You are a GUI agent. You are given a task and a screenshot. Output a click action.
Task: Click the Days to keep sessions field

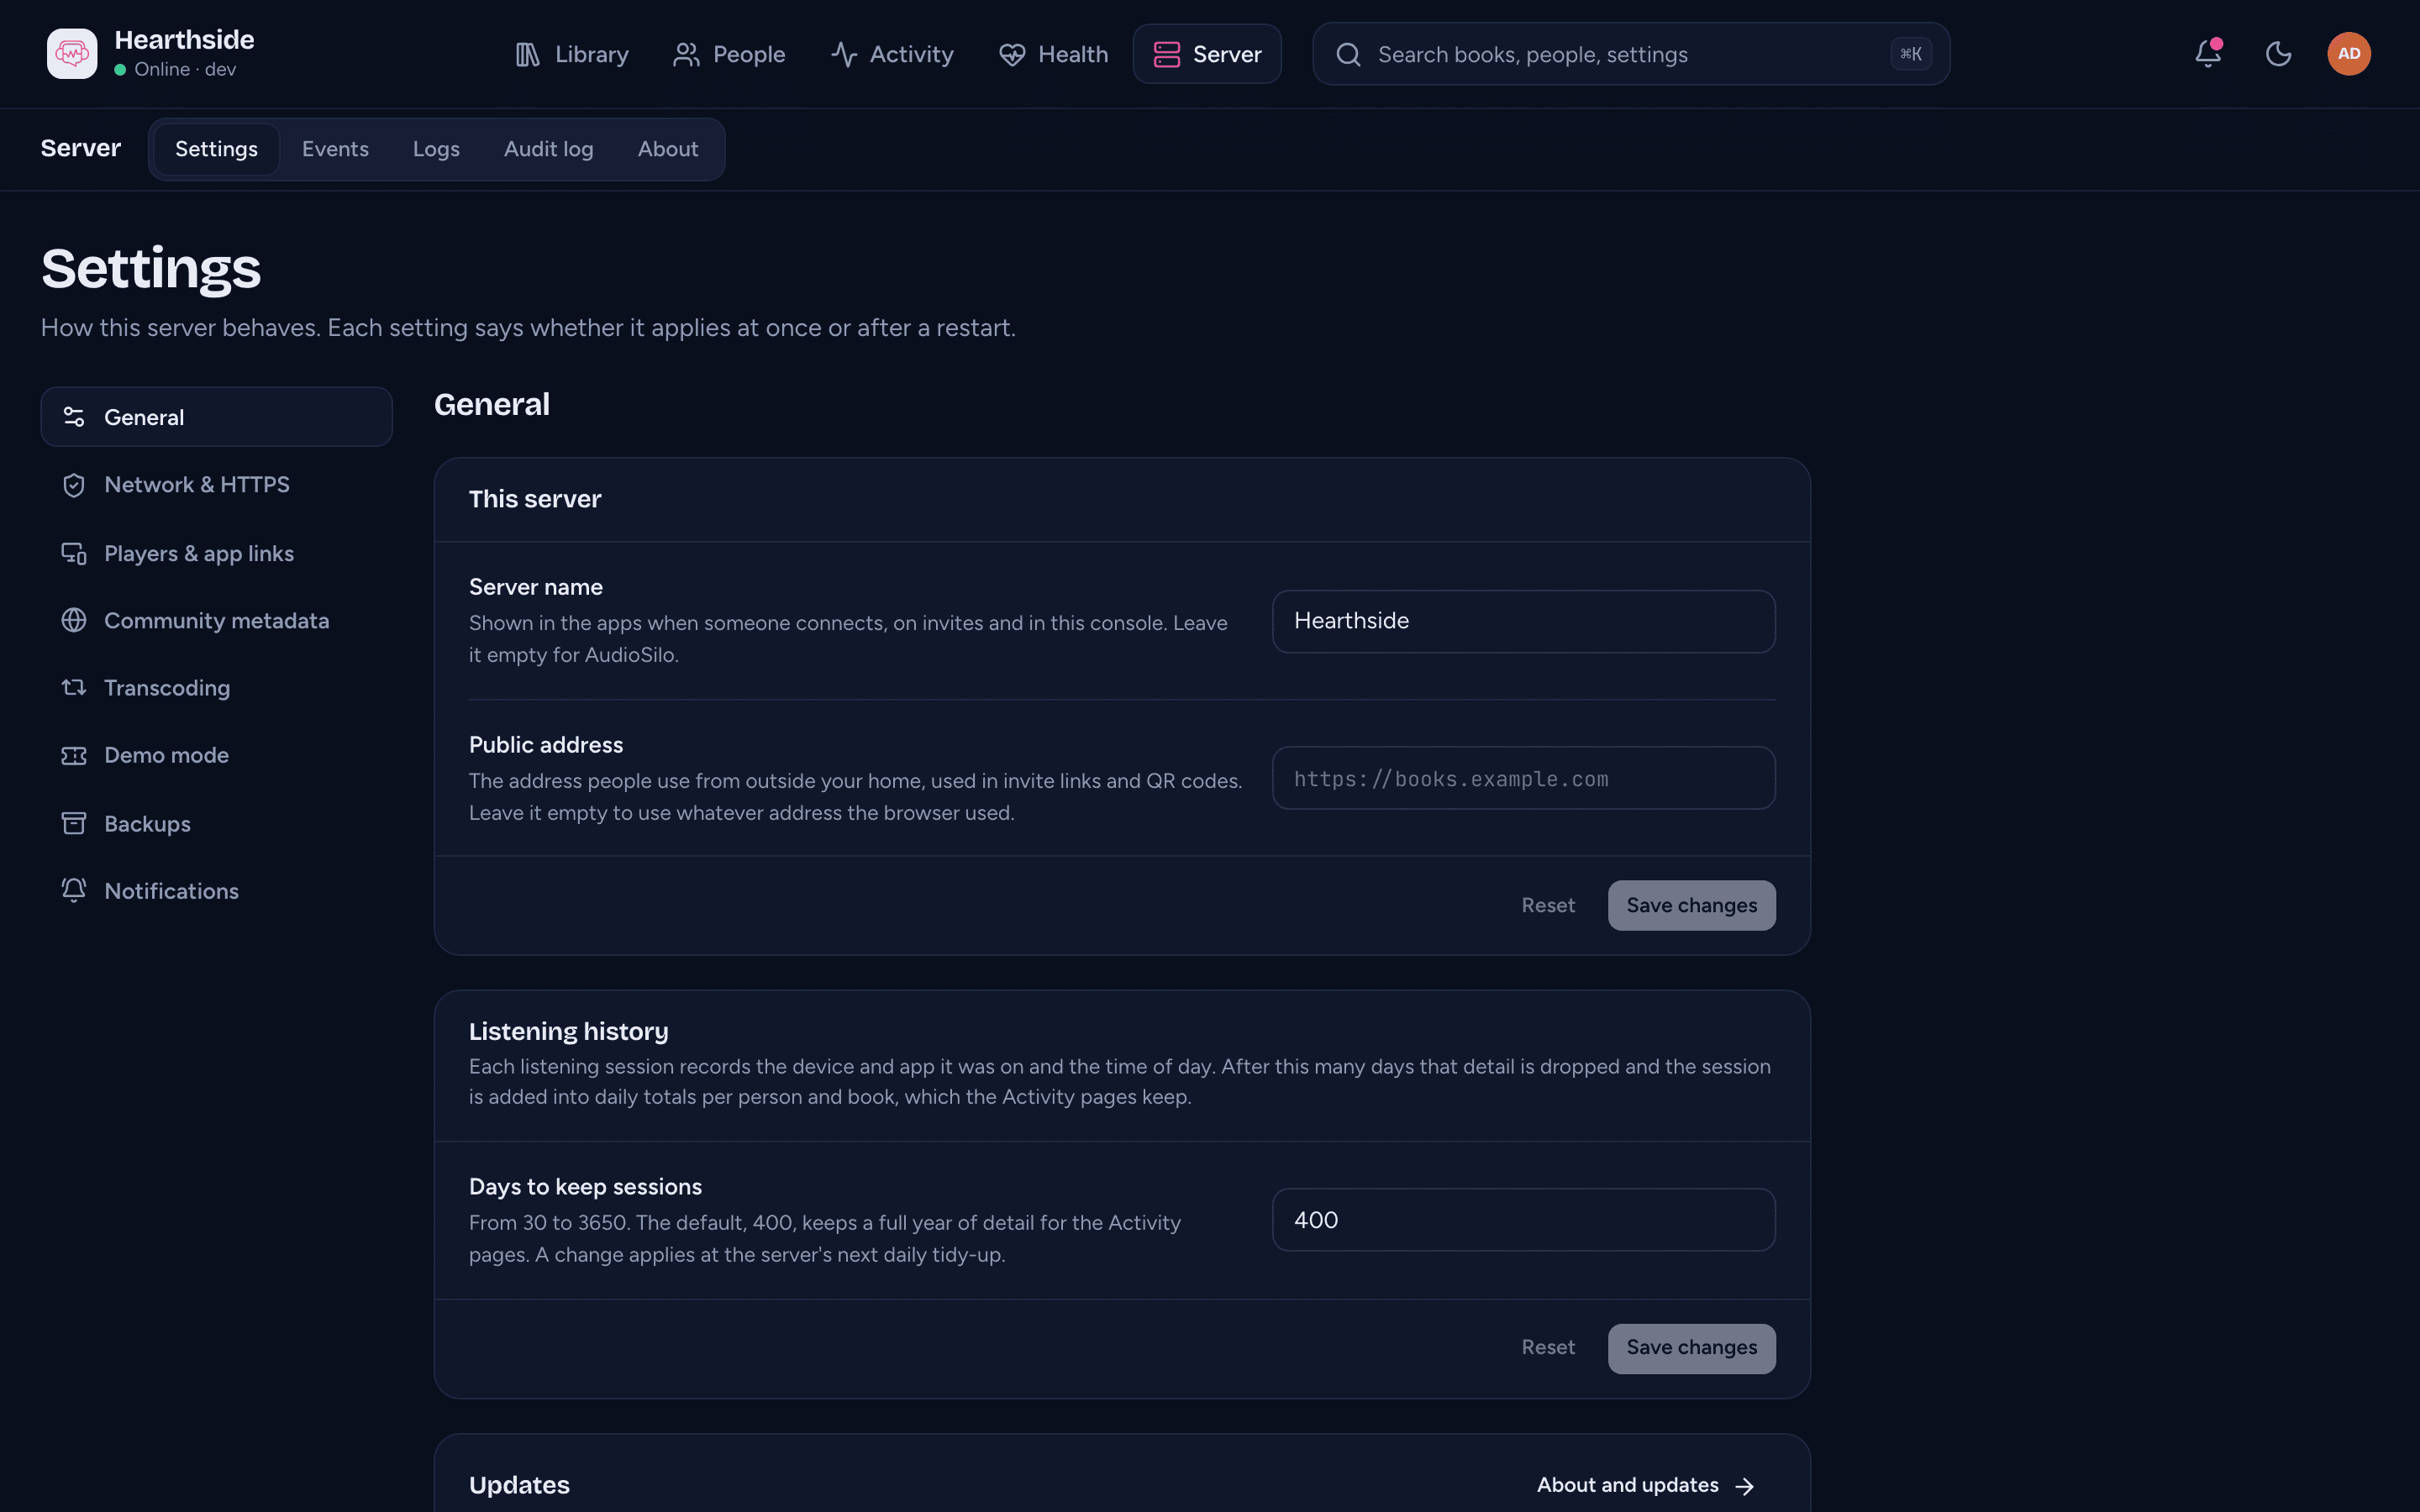1523,1220
